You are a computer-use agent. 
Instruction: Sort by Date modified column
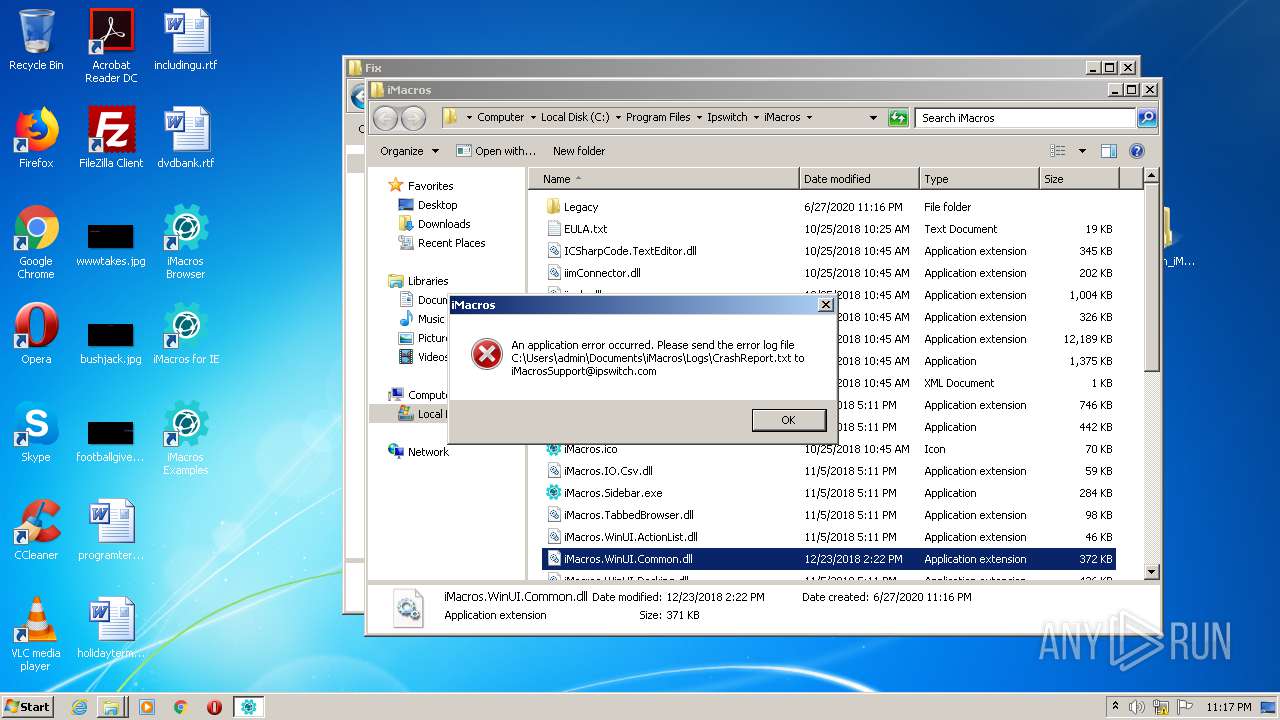[859, 179]
